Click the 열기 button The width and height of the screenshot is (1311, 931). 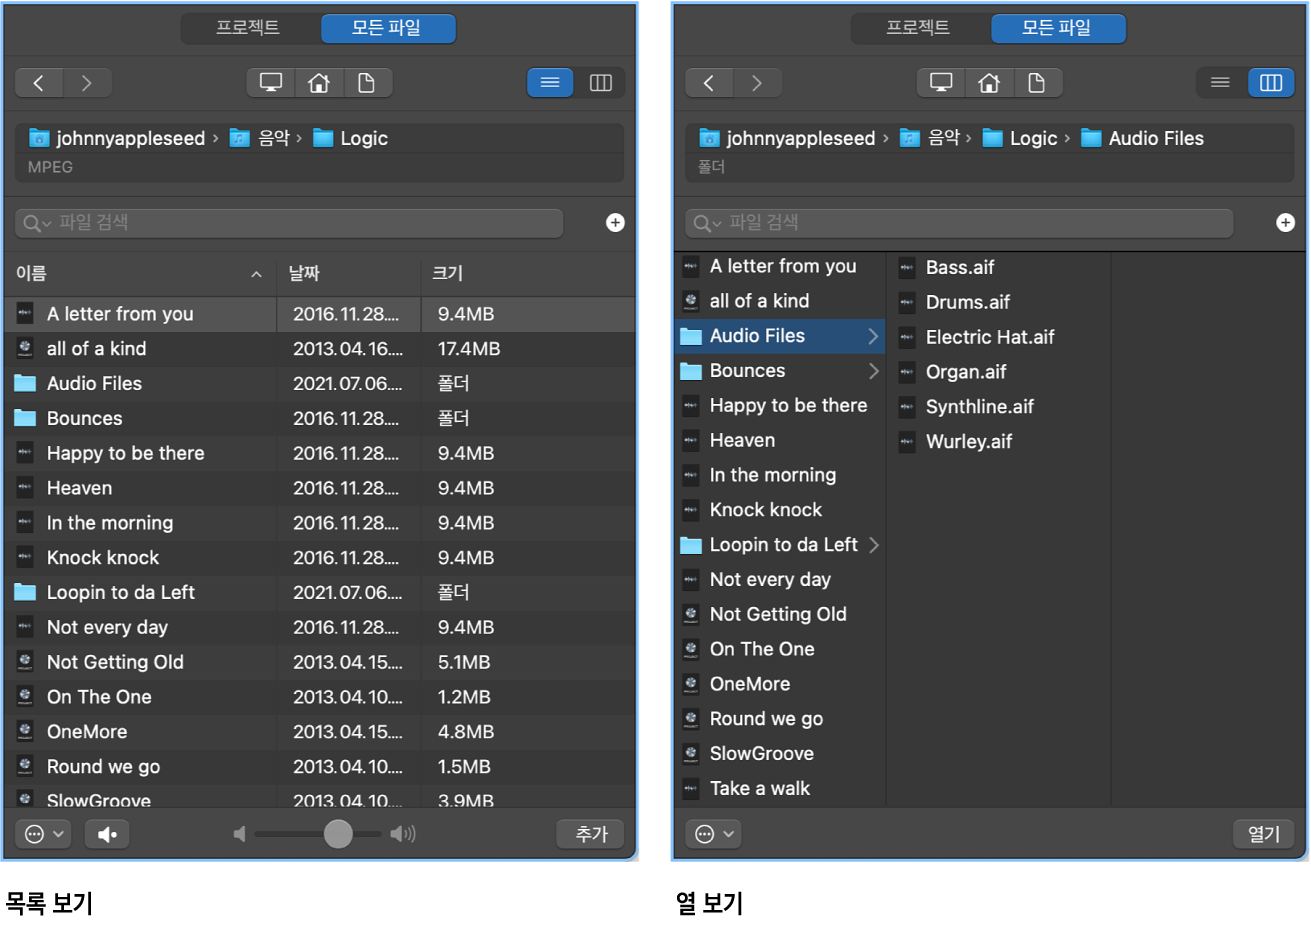tap(1263, 834)
